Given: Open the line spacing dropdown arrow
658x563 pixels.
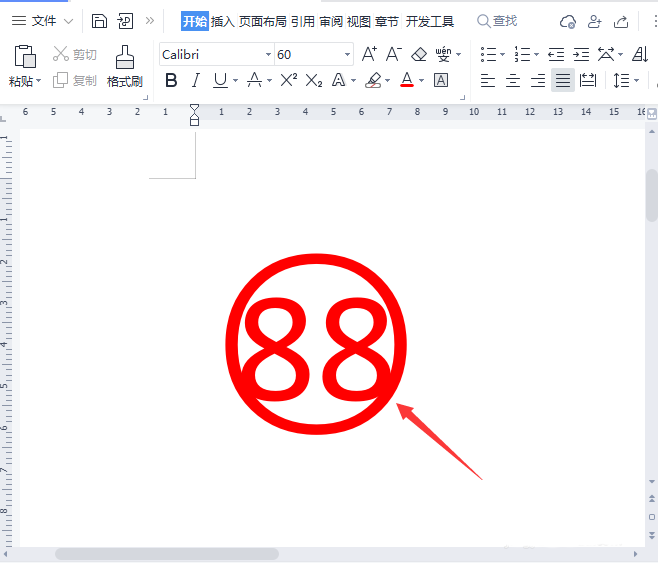Looking at the screenshot, I should (637, 80).
